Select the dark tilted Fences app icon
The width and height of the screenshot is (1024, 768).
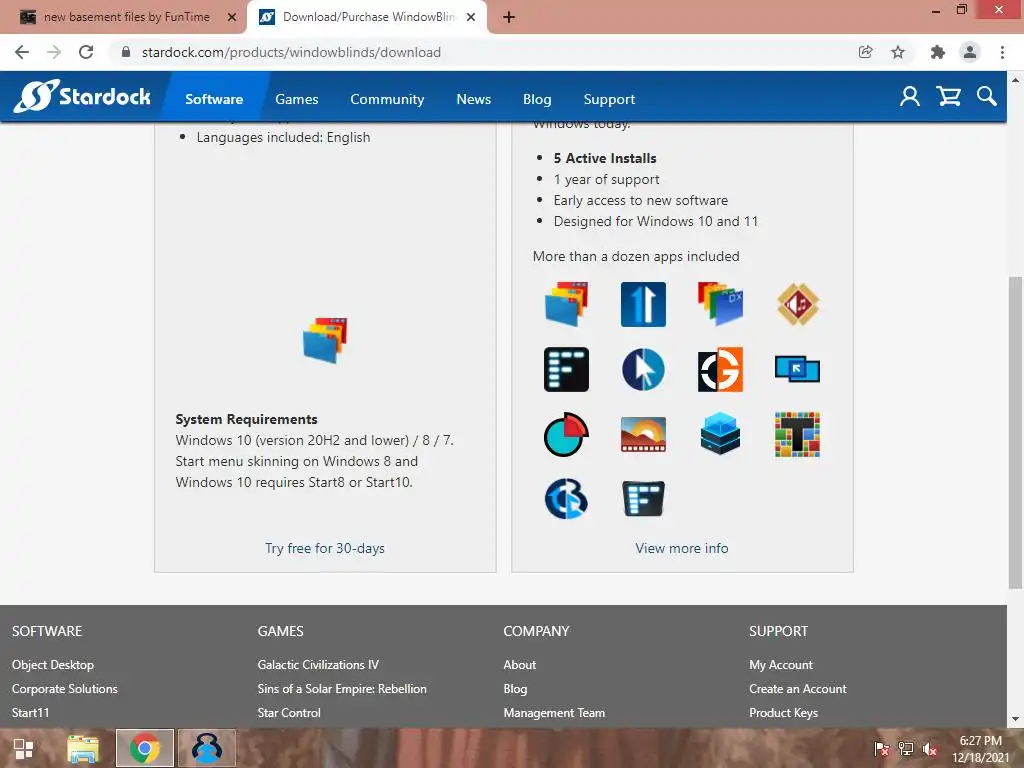point(643,499)
